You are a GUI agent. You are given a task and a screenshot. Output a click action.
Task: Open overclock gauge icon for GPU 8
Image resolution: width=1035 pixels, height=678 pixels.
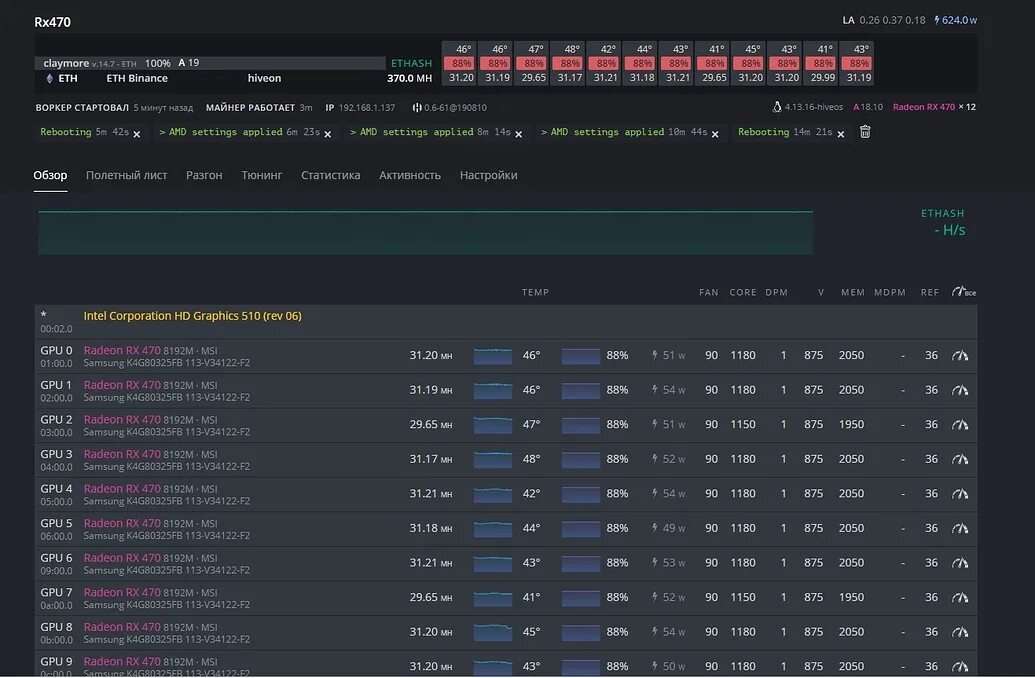tap(960, 632)
